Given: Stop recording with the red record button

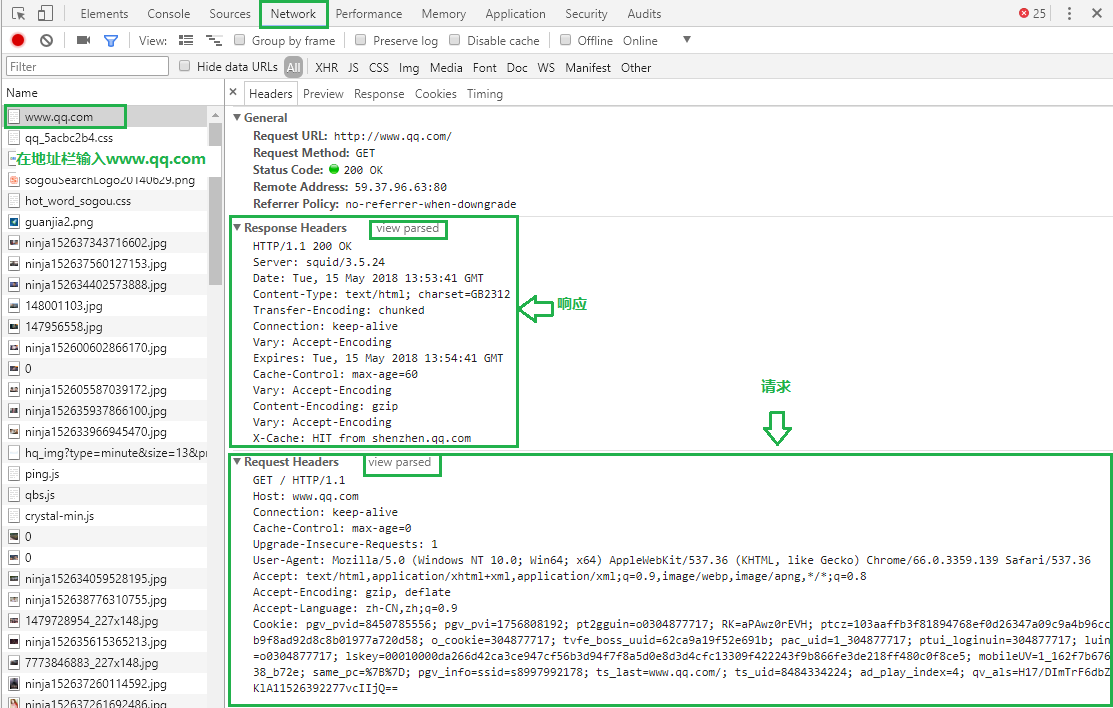Looking at the screenshot, I should tap(18, 40).
